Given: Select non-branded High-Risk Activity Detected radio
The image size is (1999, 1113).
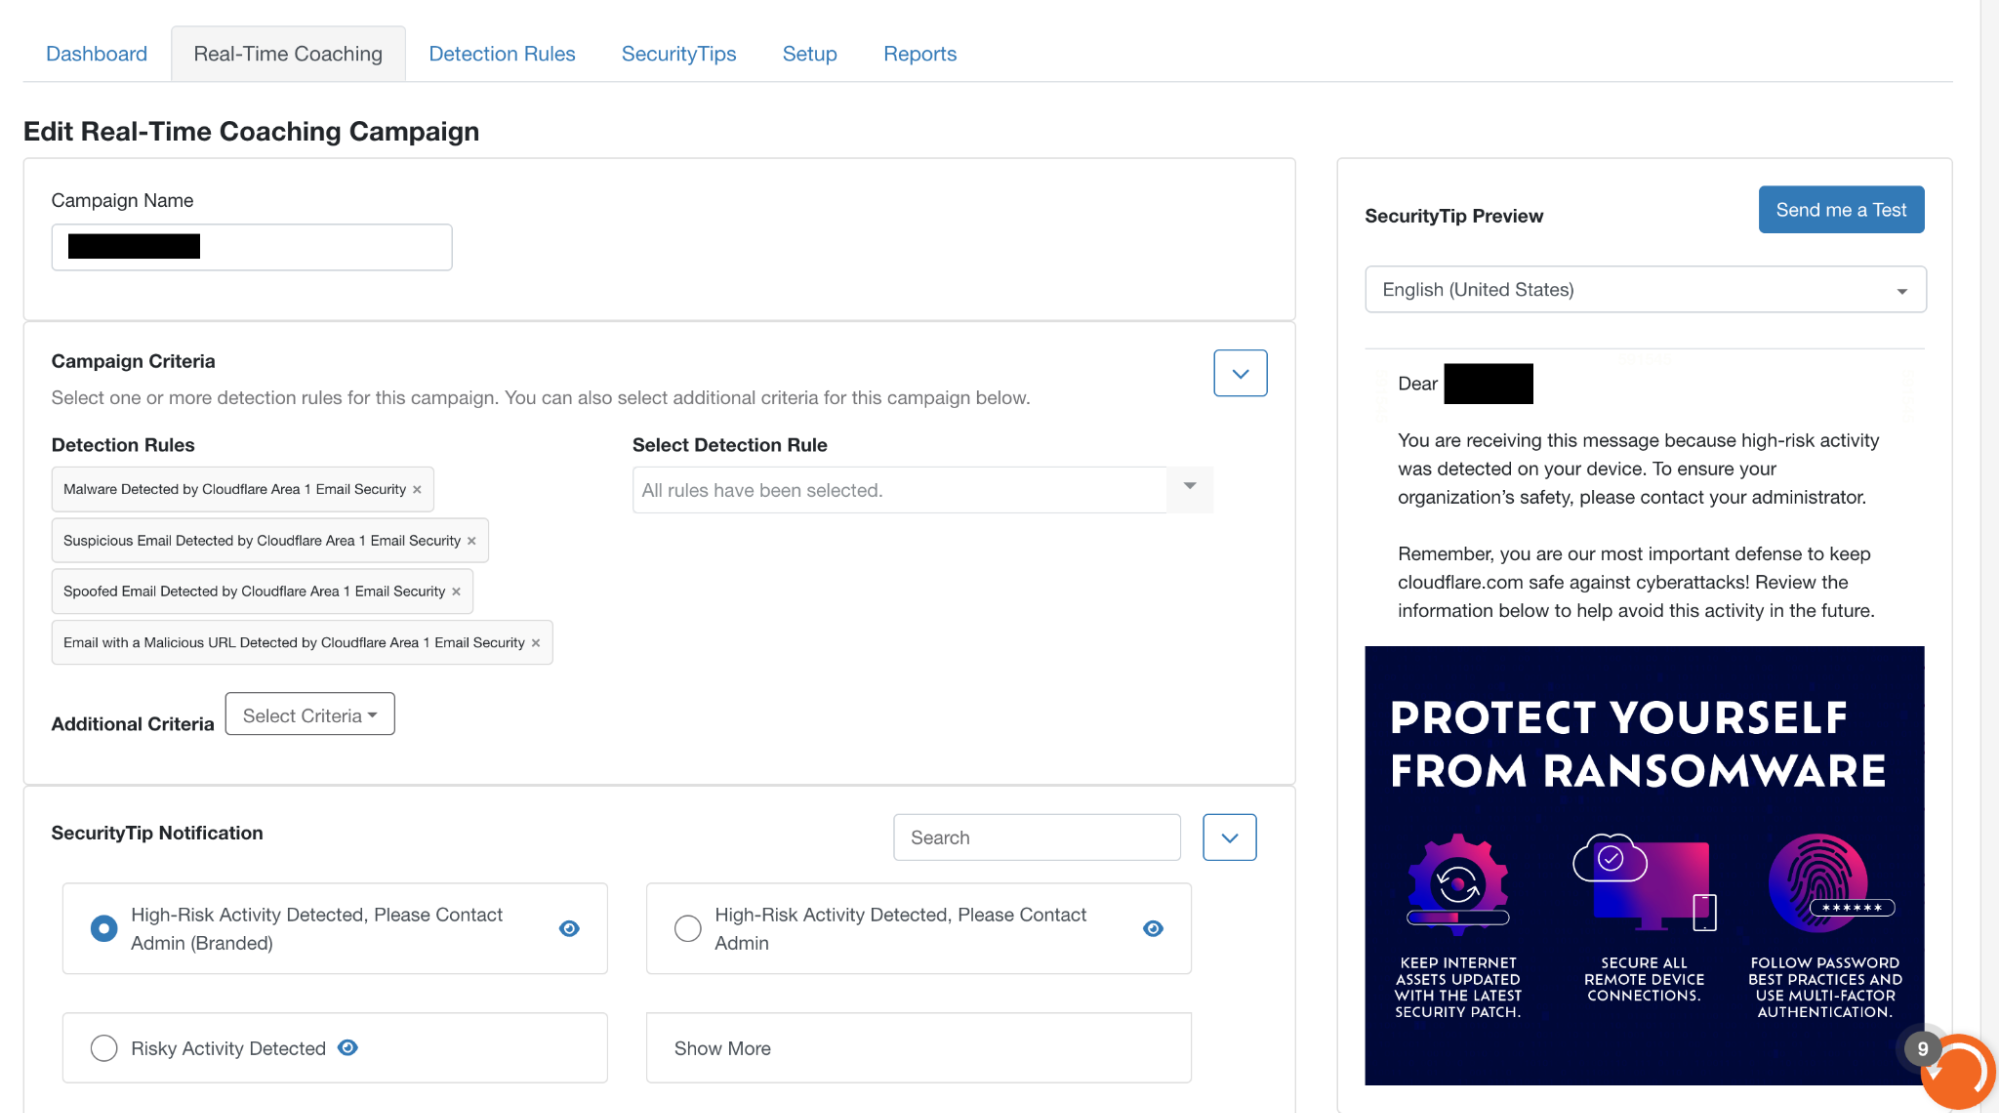Looking at the screenshot, I should click(688, 928).
